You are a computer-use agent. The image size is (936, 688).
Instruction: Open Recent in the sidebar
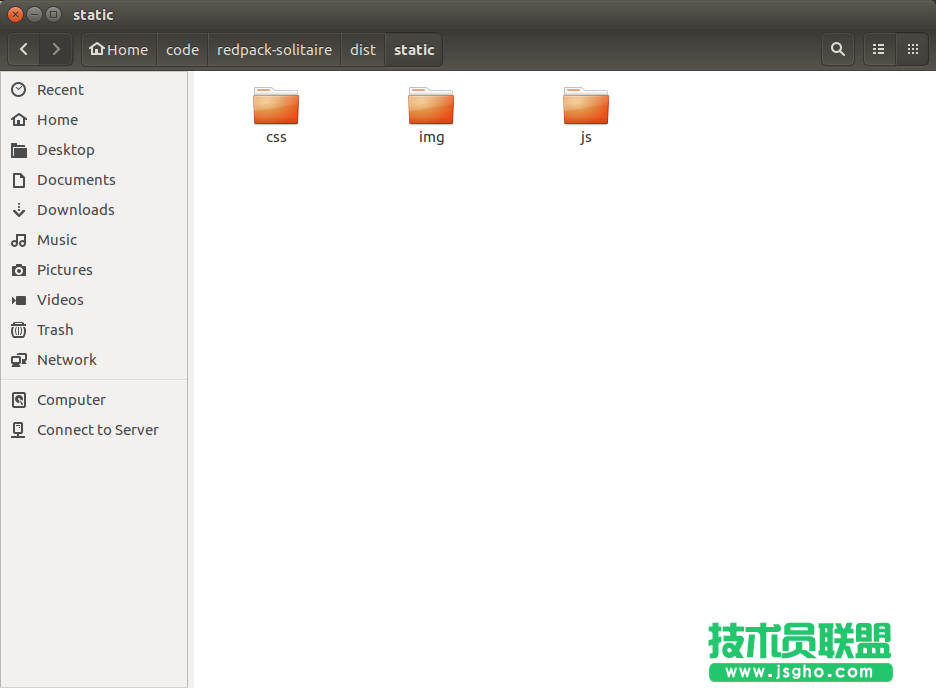[60, 90]
